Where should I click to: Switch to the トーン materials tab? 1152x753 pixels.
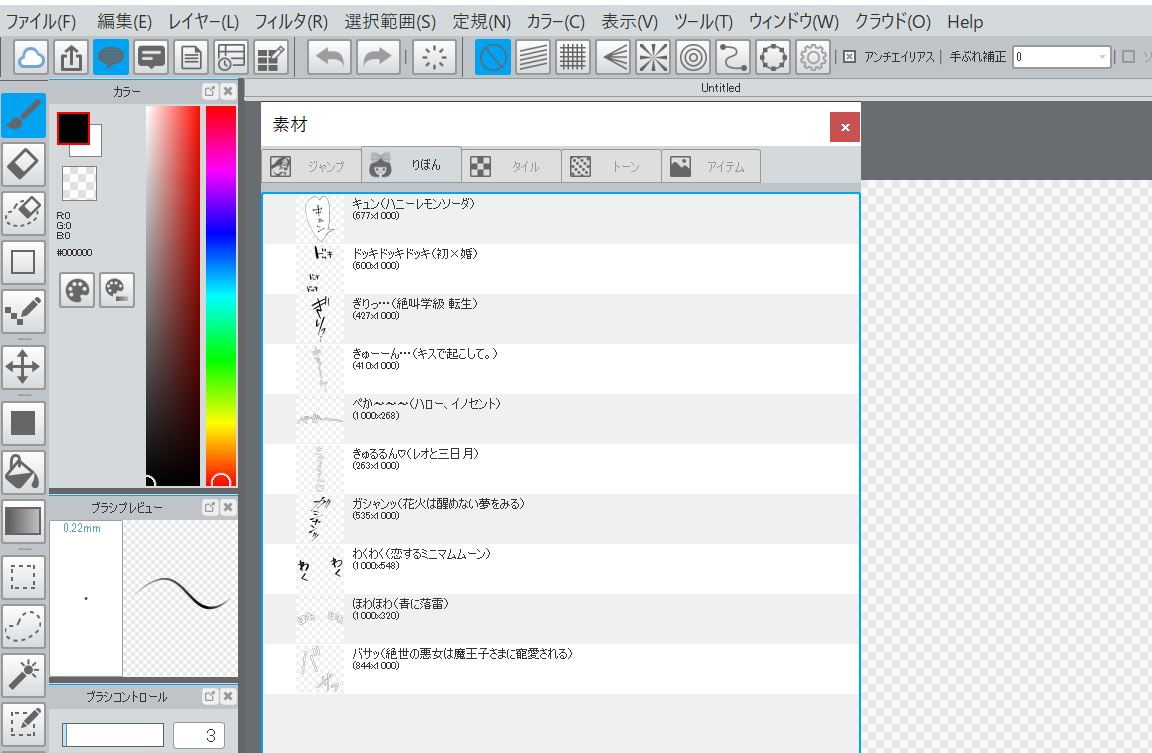click(x=611, y=165)
